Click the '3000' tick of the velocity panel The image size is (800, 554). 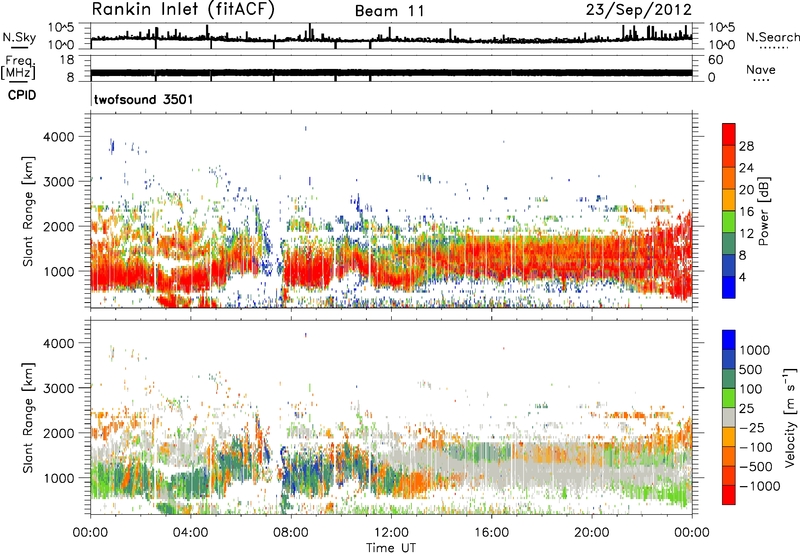(x=59, y=388)
